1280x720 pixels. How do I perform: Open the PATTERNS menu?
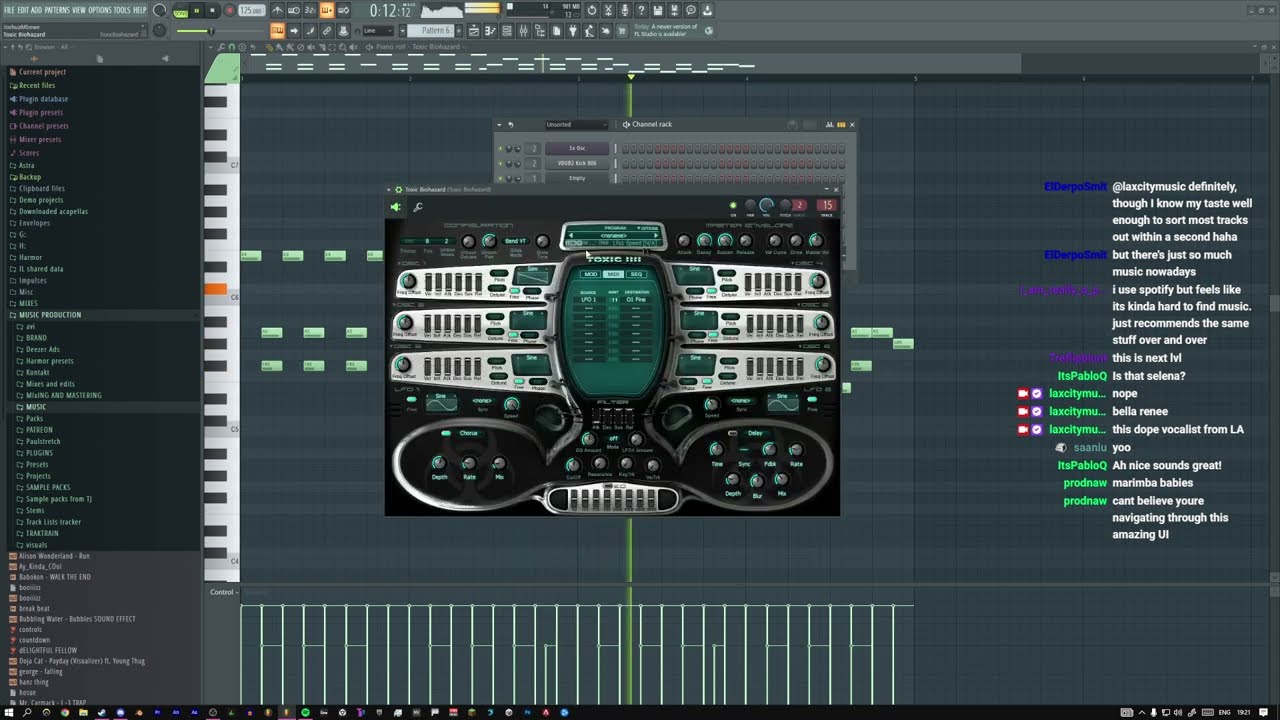pos(57,10)
